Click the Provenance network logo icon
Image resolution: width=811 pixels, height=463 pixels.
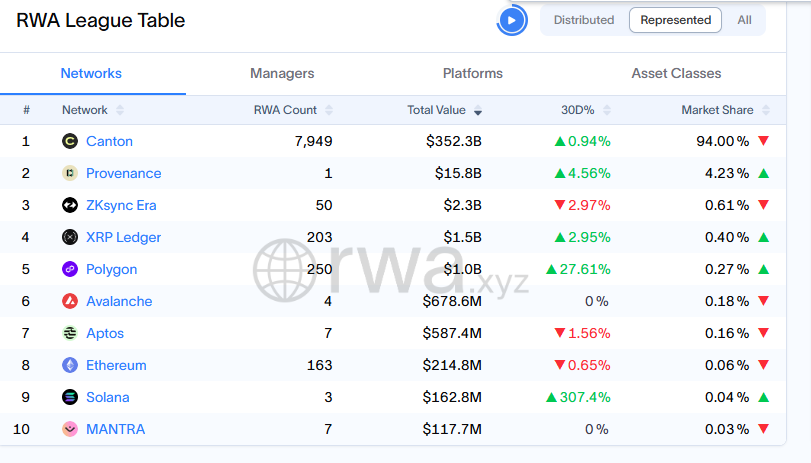click(70, 173)
